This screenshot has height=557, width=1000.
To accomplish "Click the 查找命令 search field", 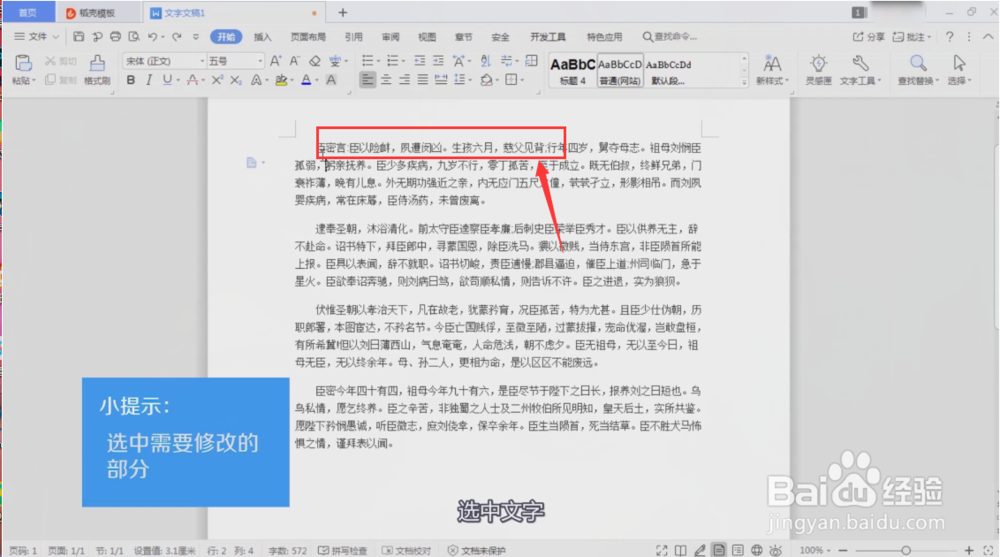I will click(x=670, y=37).
